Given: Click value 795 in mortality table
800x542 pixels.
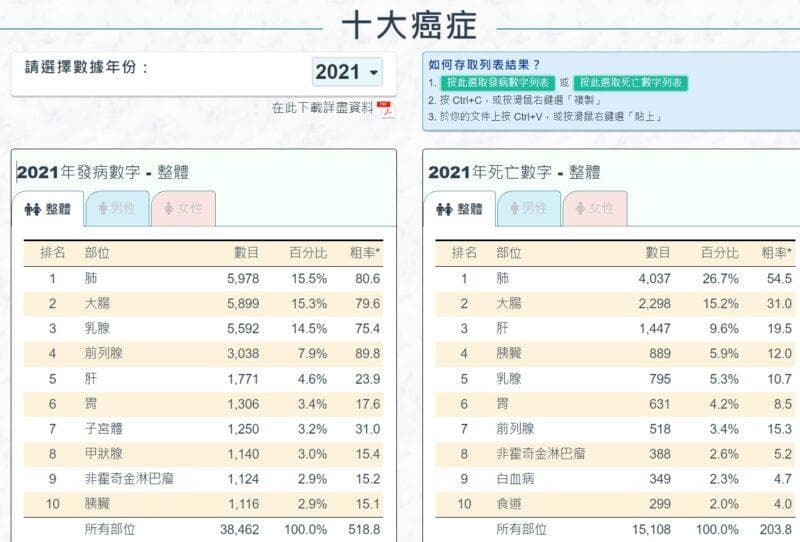Looking at the screenshot, I should (x=660, y=379).
